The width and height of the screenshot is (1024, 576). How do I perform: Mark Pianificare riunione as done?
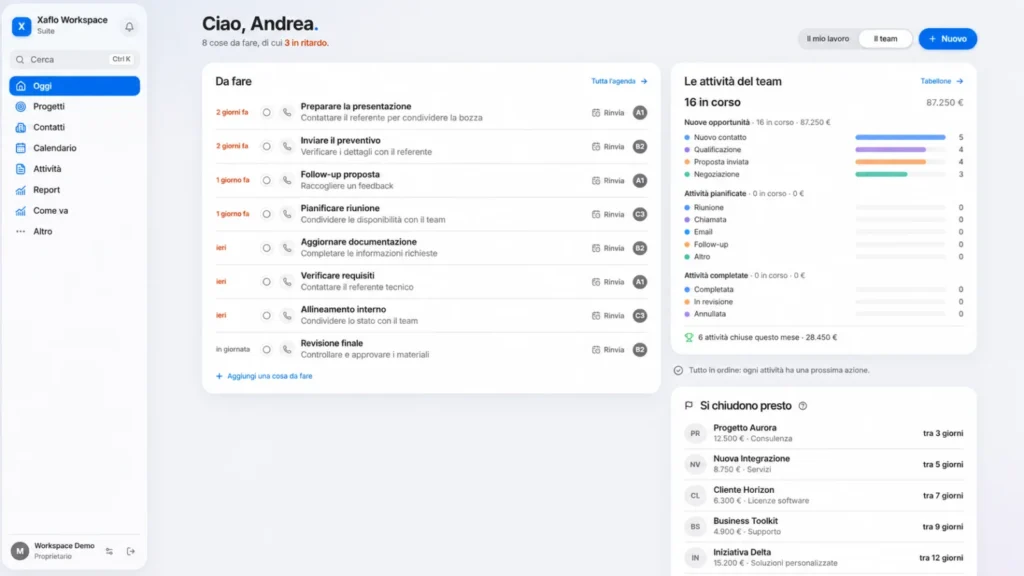click(266, 214)
